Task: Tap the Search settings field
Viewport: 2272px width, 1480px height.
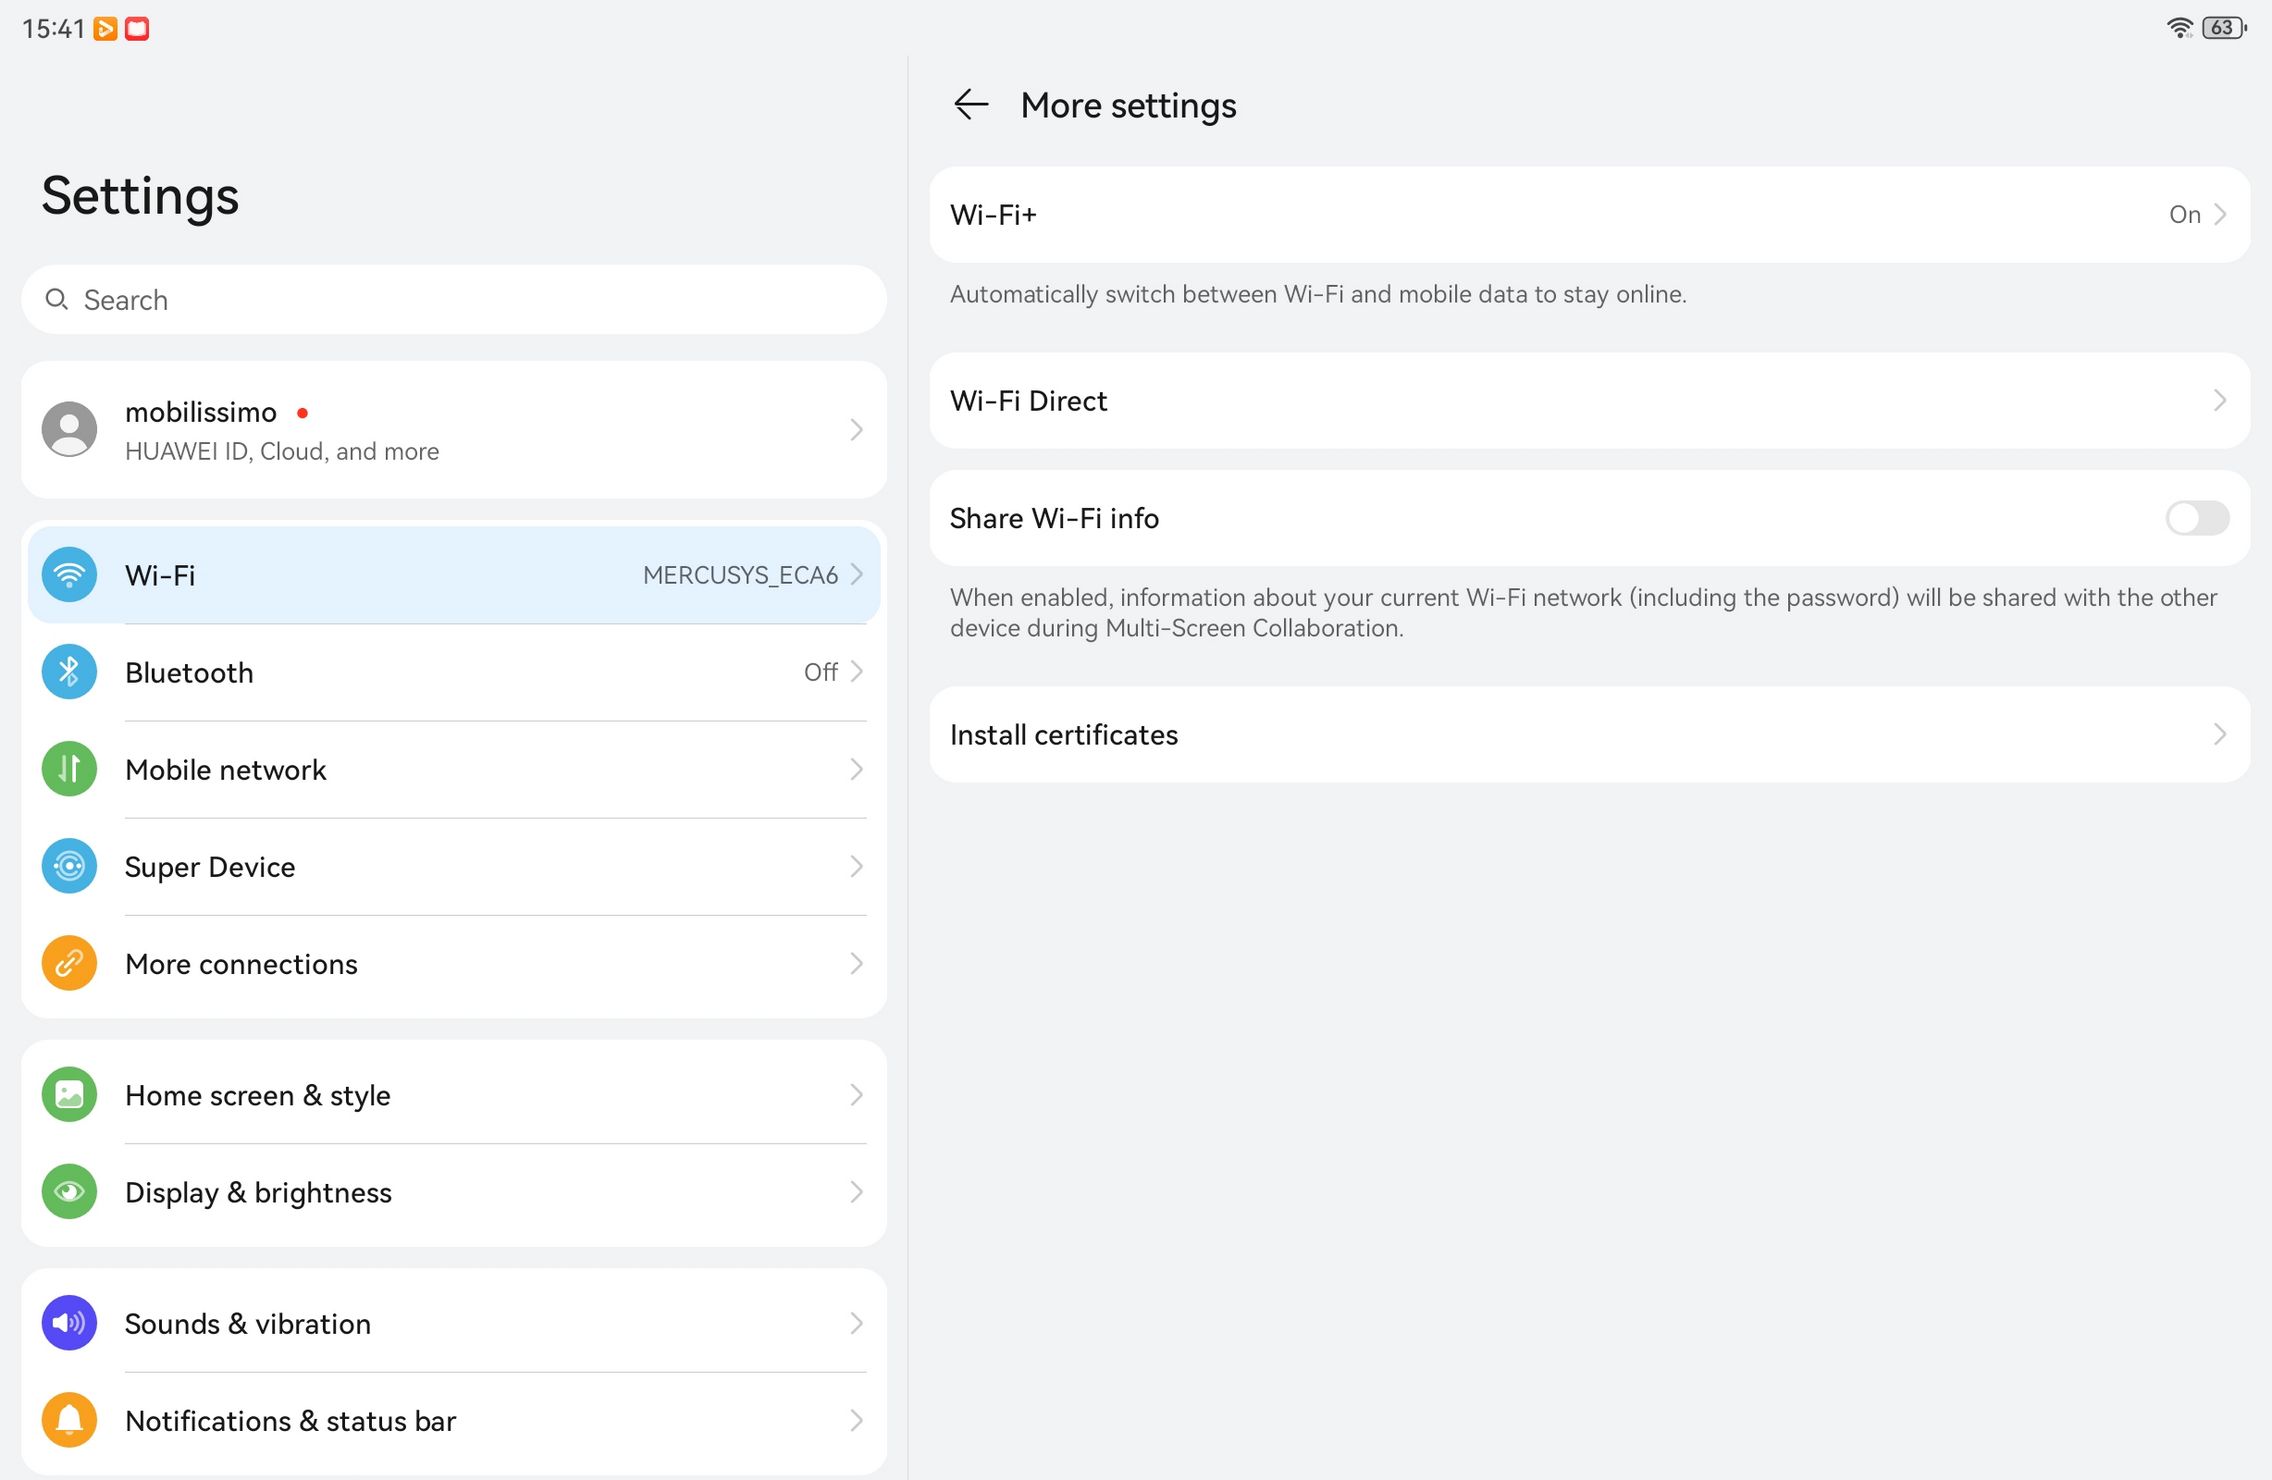Action: [454, 299]
